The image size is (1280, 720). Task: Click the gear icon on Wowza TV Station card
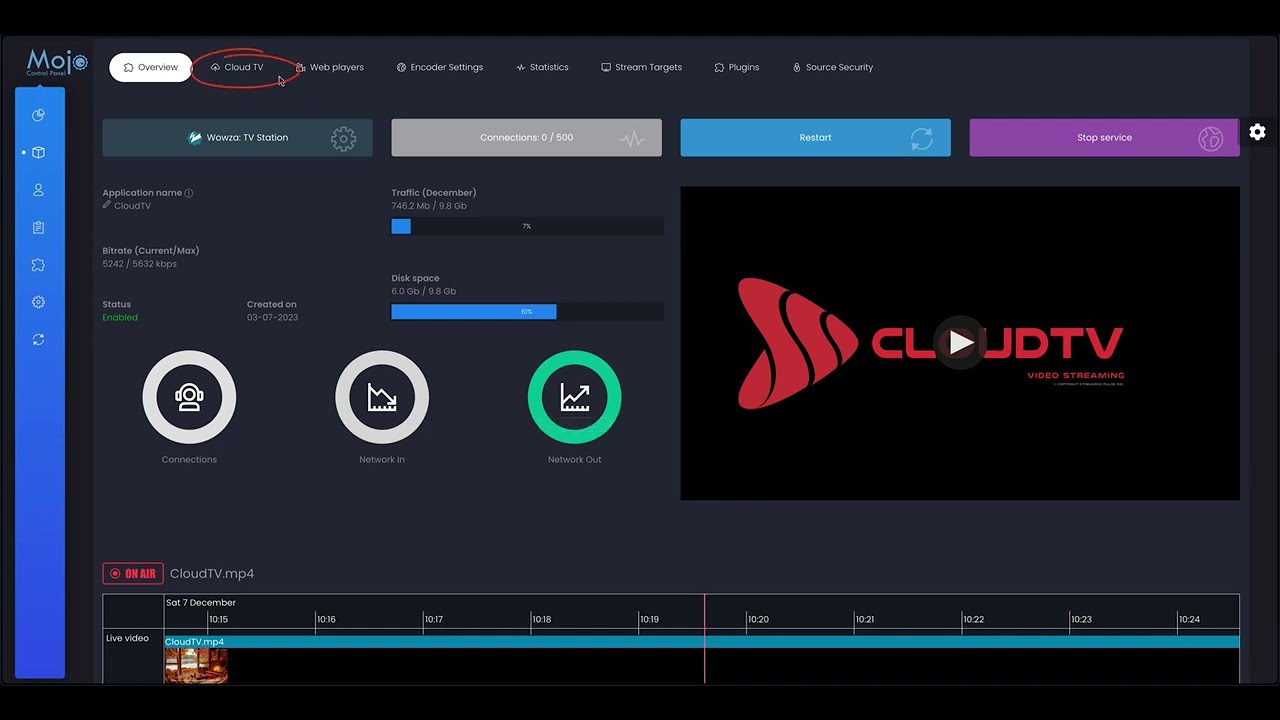[x=343, y=139]
